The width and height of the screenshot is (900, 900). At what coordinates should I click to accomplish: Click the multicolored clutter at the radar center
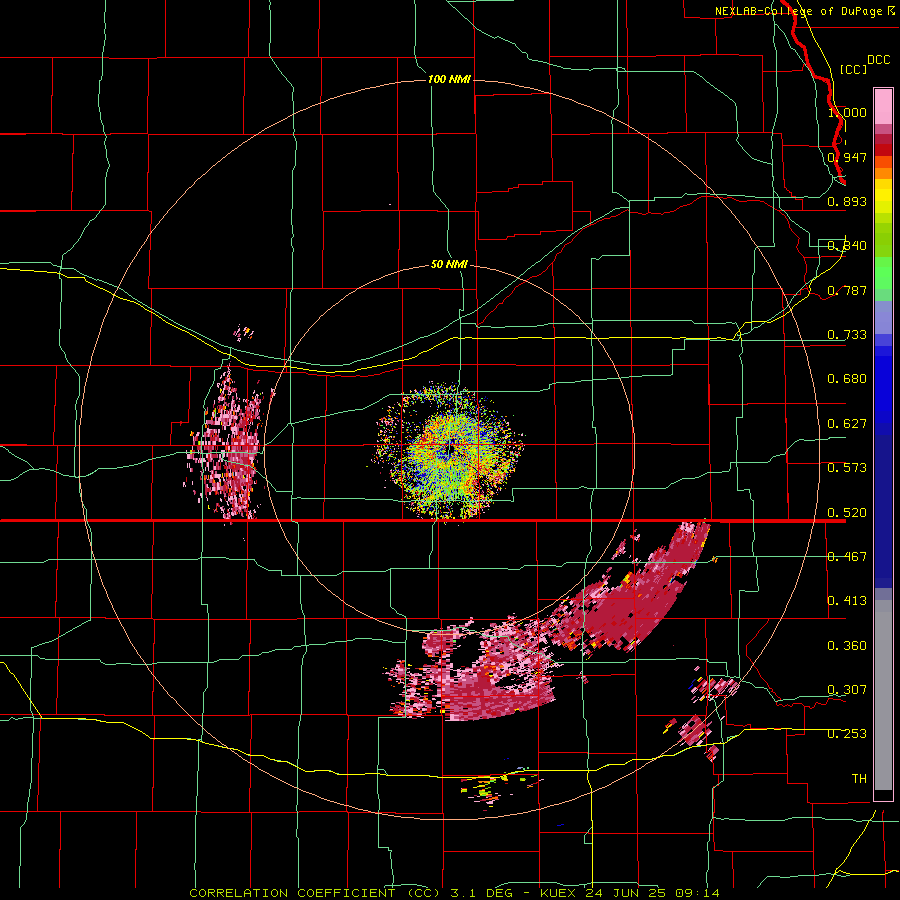[x=449, y=451]
